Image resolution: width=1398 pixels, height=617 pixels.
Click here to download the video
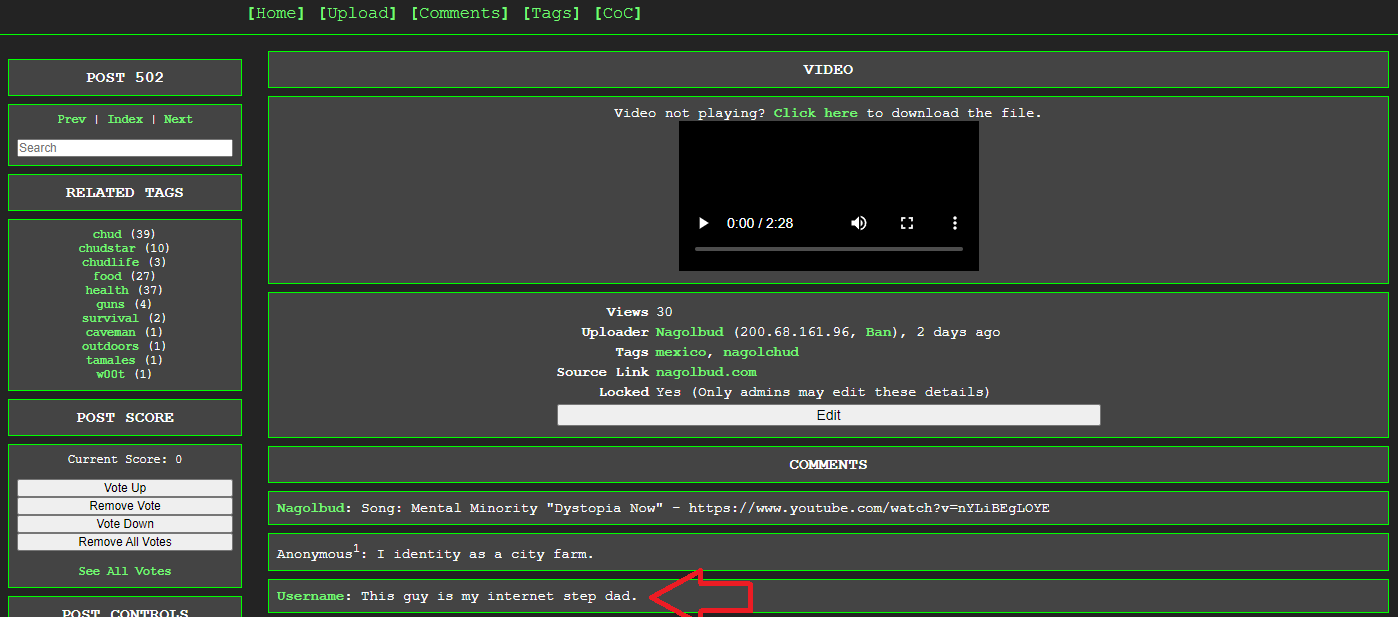(x=815, y=113)
